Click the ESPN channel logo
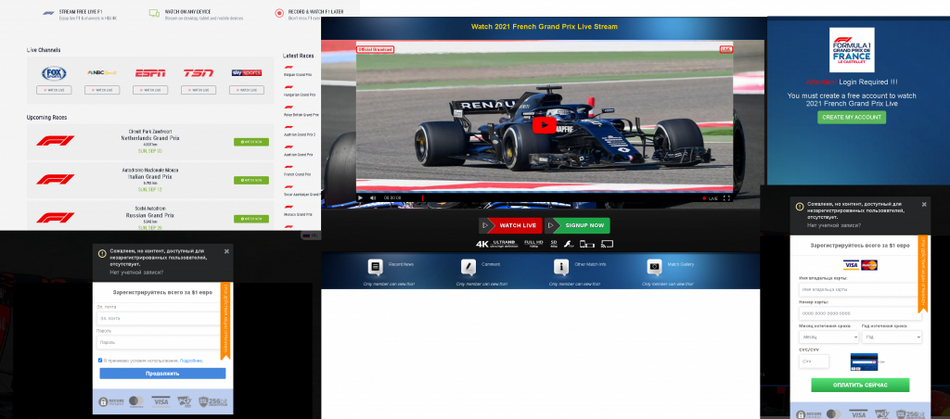The height and width of the screenshot is (419, 950). (x=150, y=73)
